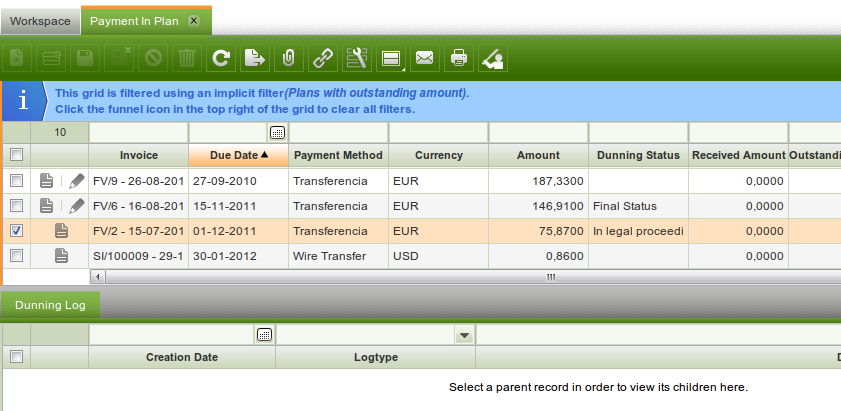Check the FV/6 row checkbox
Image resolution: width=841 pixels, height=411 pixels.
(17, 206)
